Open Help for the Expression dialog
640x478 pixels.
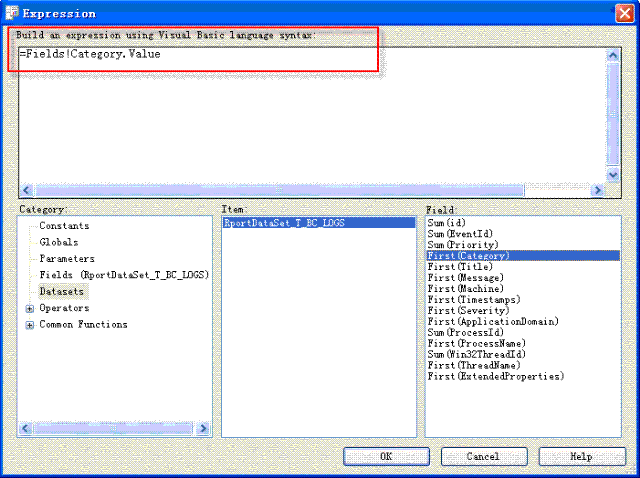(582, 456)
